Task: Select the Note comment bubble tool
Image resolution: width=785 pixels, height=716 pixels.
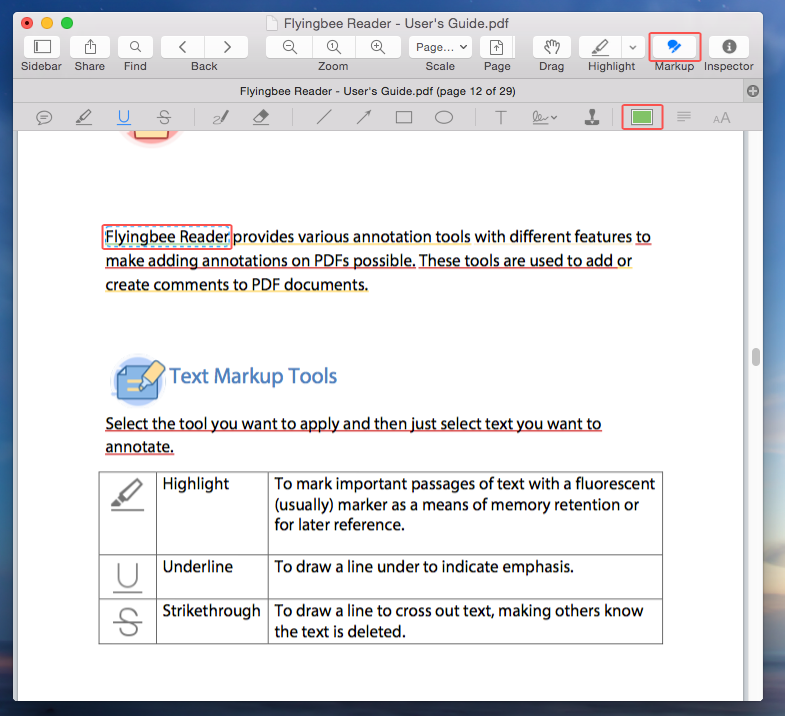Action: pyautogui.click(x=44, y=118)
